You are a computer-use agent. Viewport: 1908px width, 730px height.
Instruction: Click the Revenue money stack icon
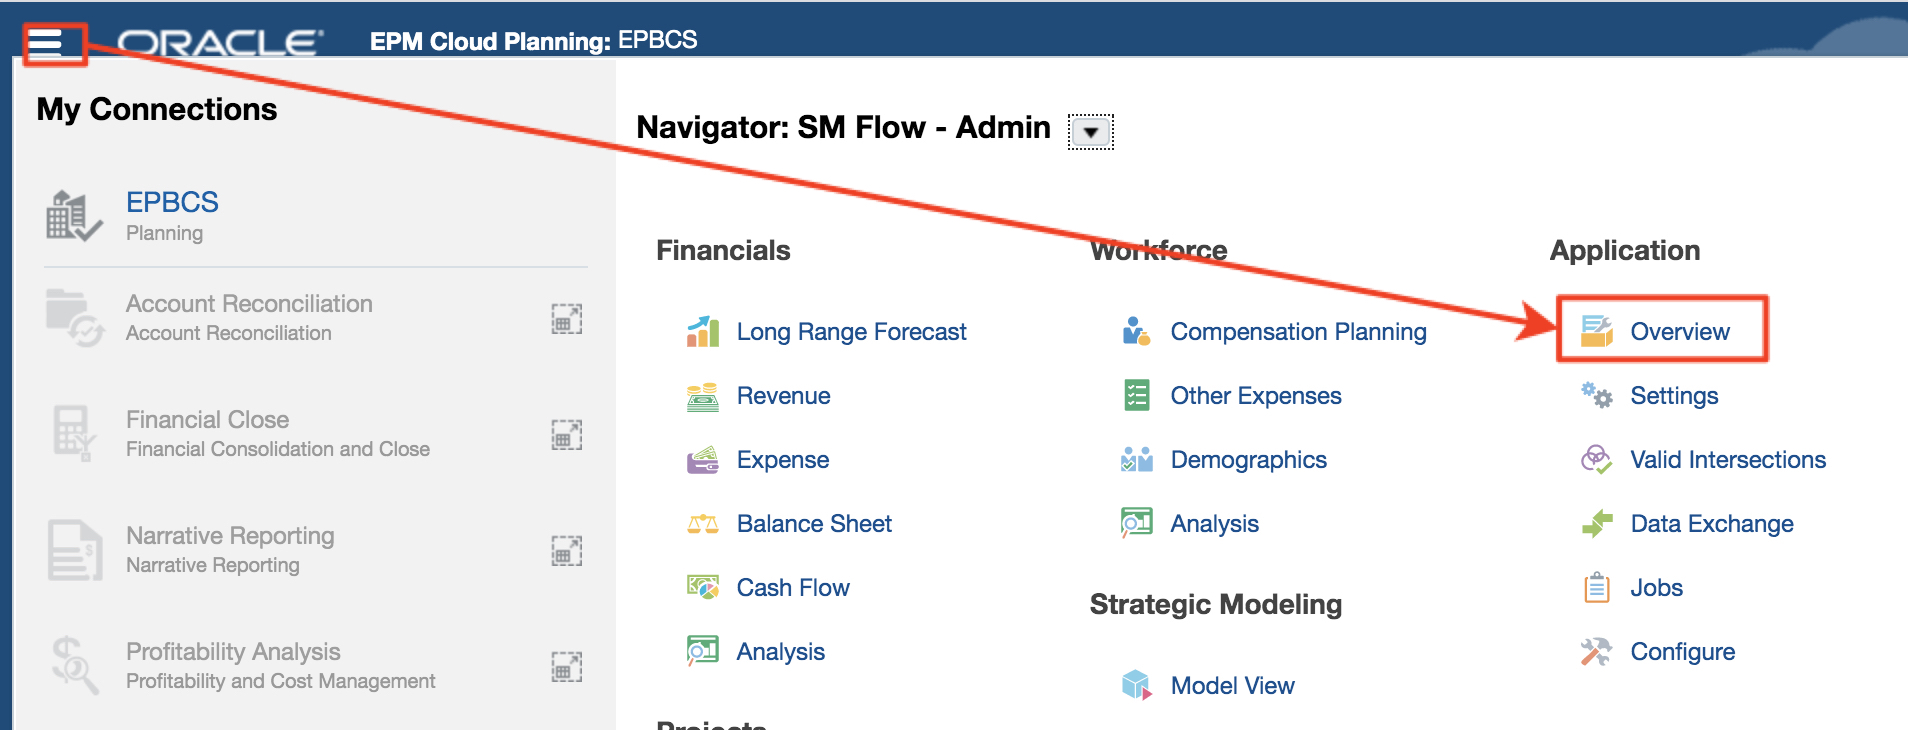coord(703,396)
